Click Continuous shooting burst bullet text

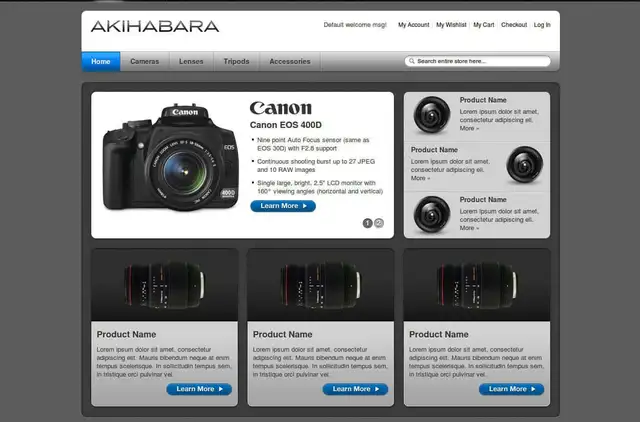pyautogui.click(x=316, y=166)
